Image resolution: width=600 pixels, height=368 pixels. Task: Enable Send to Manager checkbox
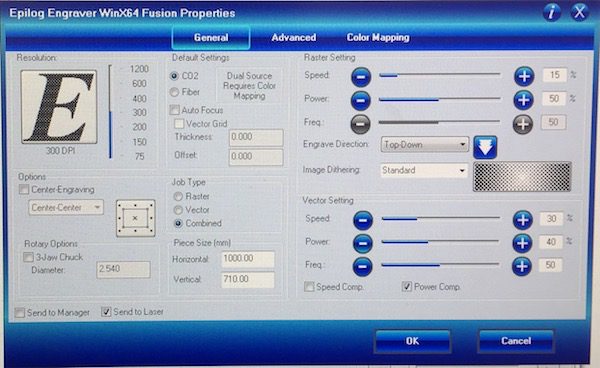(20, 313)
